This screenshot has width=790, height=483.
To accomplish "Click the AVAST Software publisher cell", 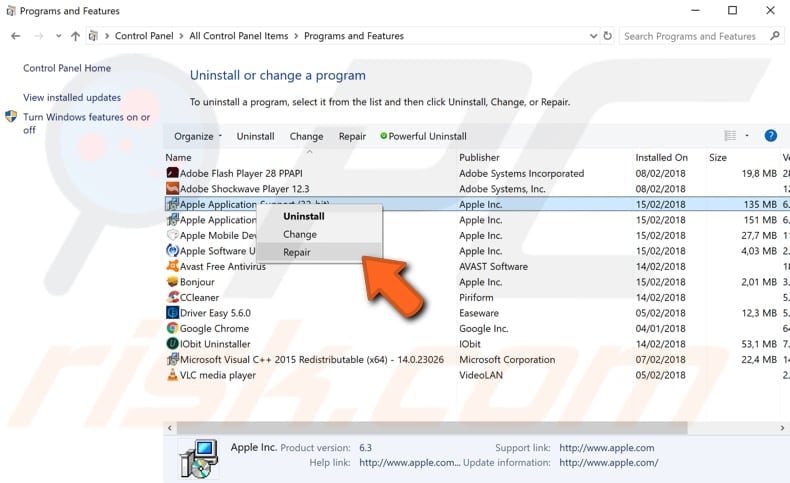I will tap(493, 266).
